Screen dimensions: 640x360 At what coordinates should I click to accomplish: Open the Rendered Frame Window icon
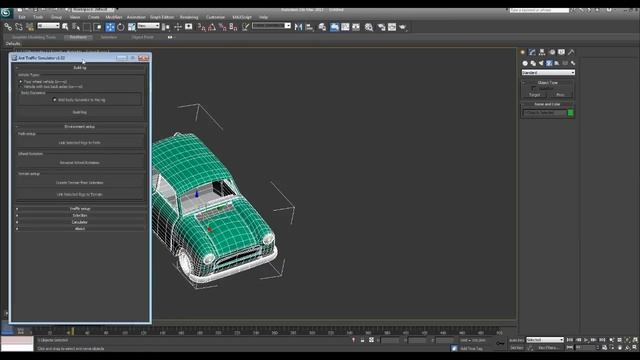tap(392, 27)
